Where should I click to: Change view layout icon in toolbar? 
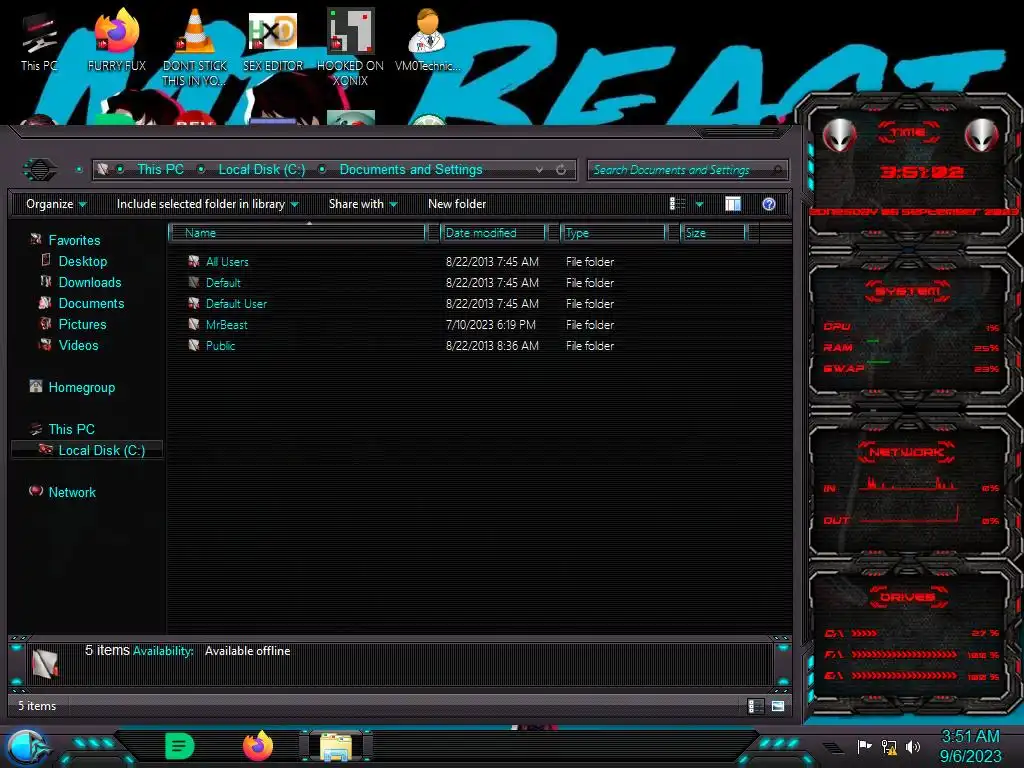[x=677, y=204]
